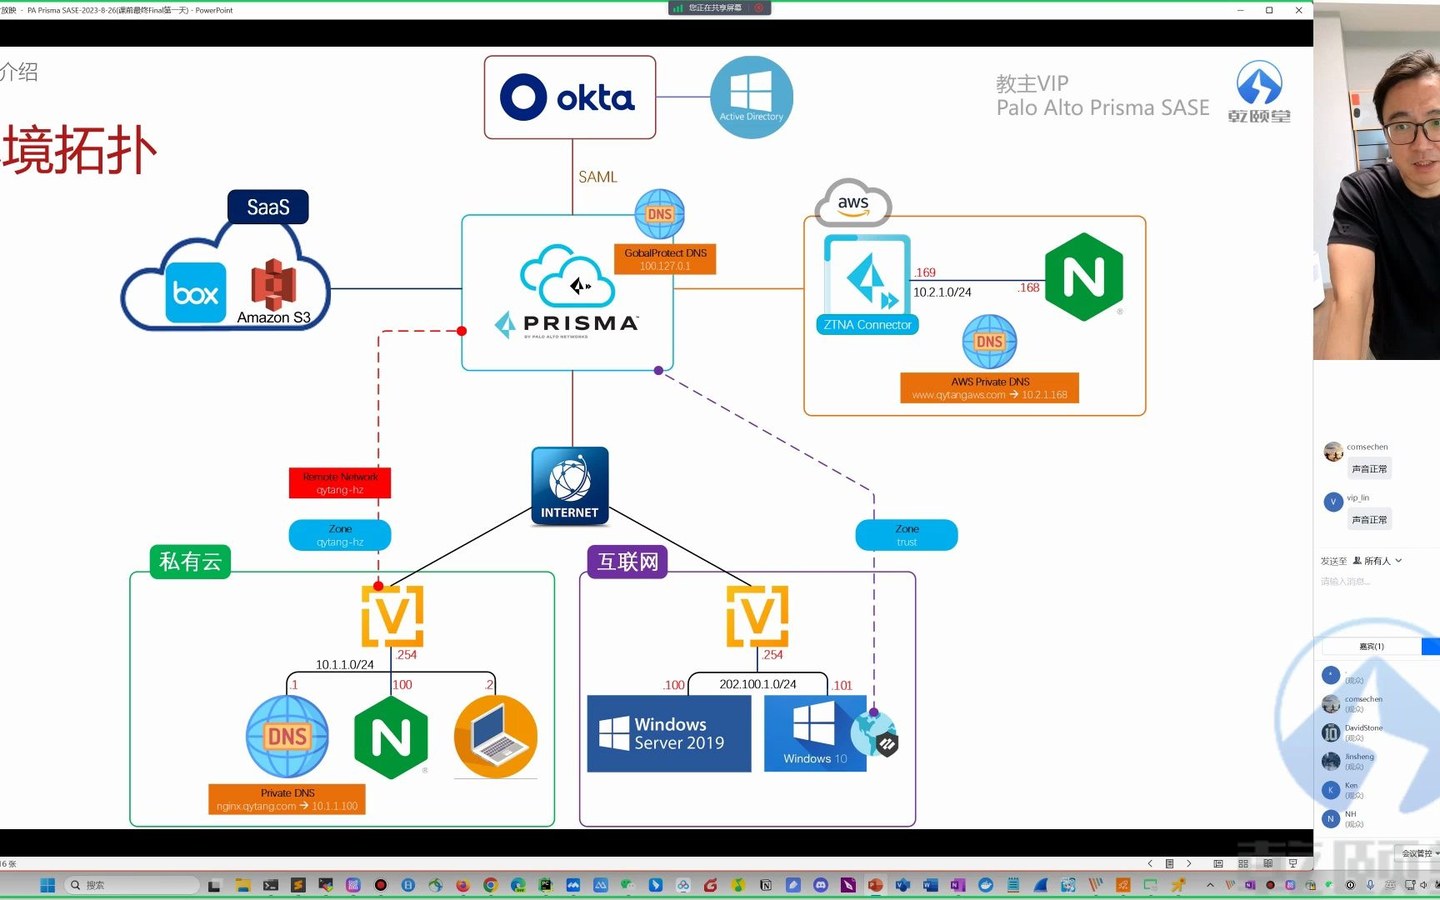Click the INTERNET icon
This screenshot has height=900, width=1440.
(x=570, y=486)
